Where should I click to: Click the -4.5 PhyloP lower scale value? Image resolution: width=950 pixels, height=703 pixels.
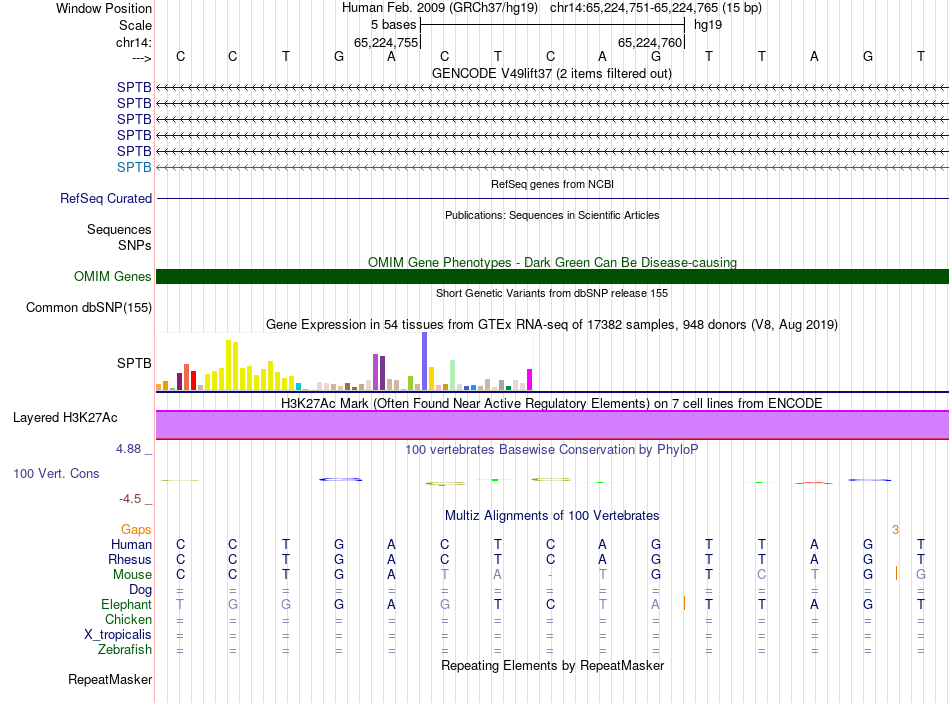point(130,499)
